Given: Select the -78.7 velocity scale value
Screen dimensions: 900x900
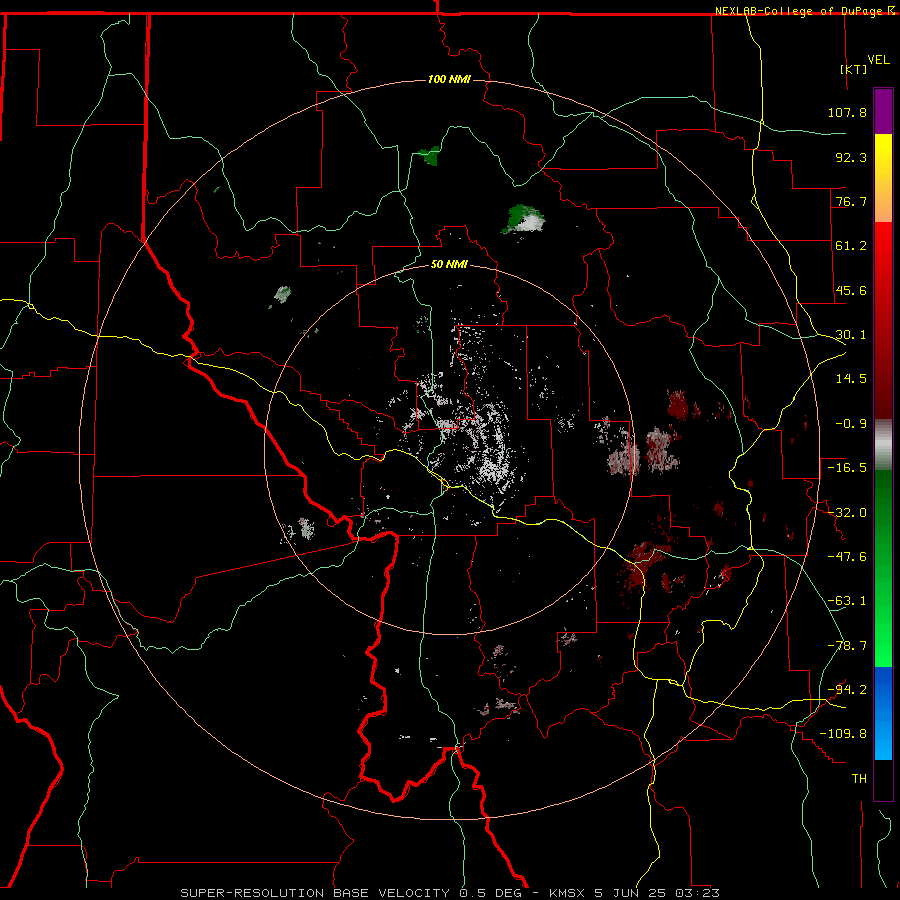Looking at the screenshot, I should 847,646.
